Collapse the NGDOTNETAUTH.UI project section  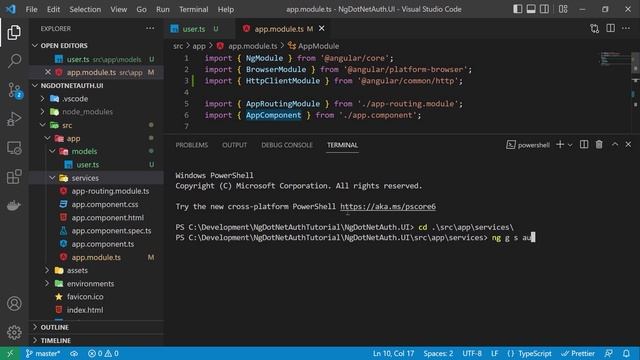(x=35, y=85)
